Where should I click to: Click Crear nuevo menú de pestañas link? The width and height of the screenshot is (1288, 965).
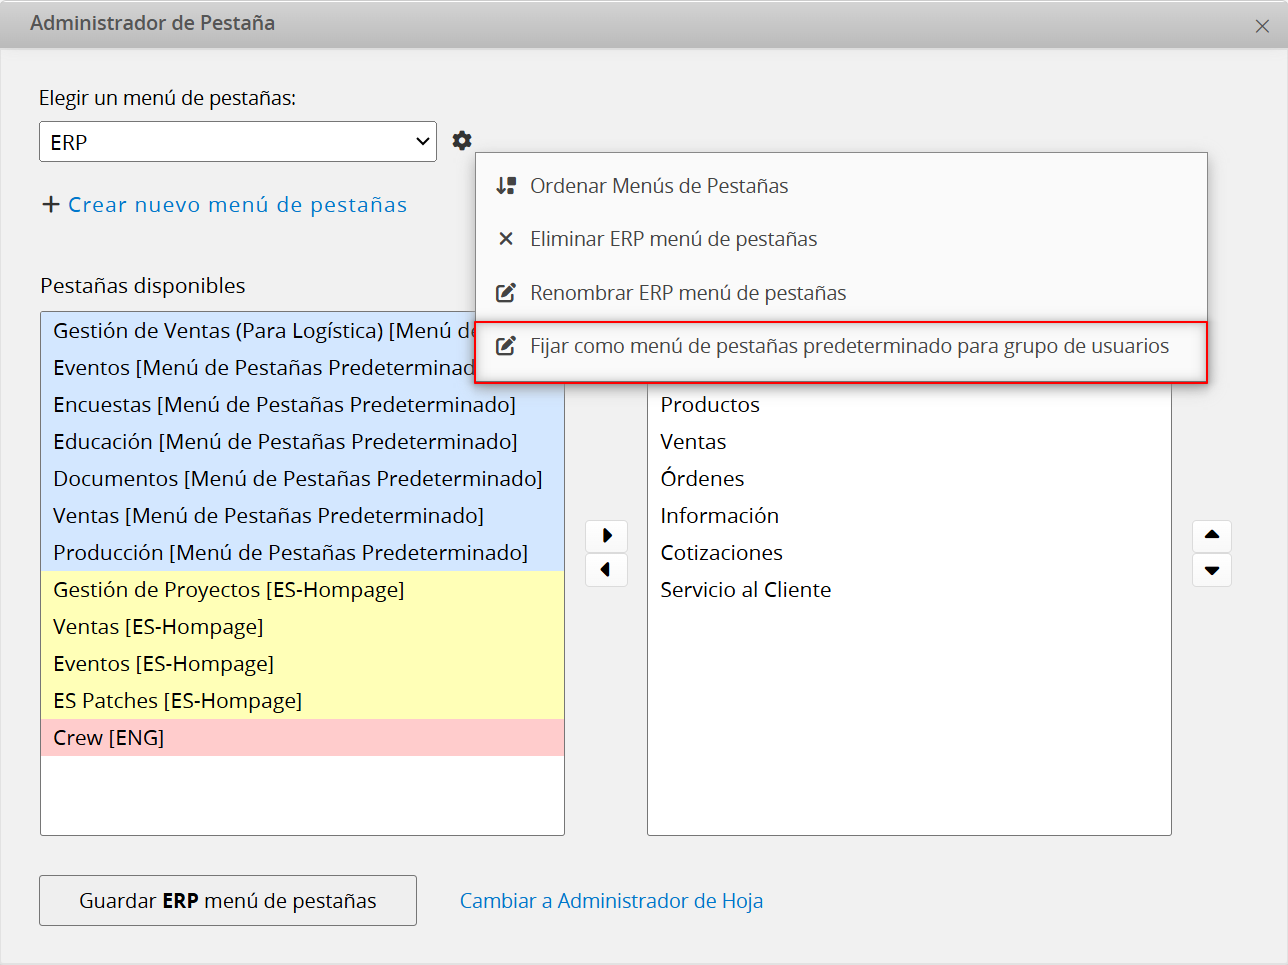click(x=237, y=205)
